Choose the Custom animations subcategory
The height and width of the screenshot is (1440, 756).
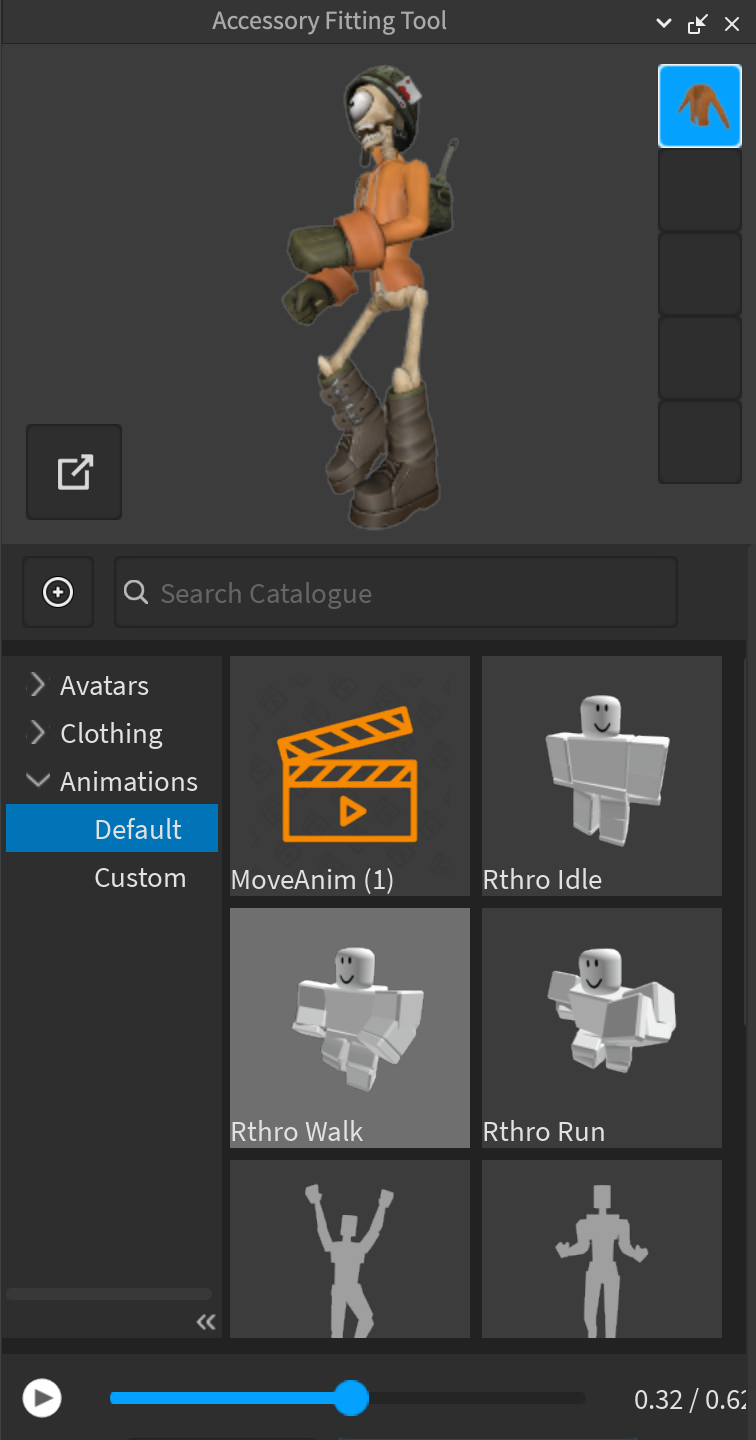(140, 878)
